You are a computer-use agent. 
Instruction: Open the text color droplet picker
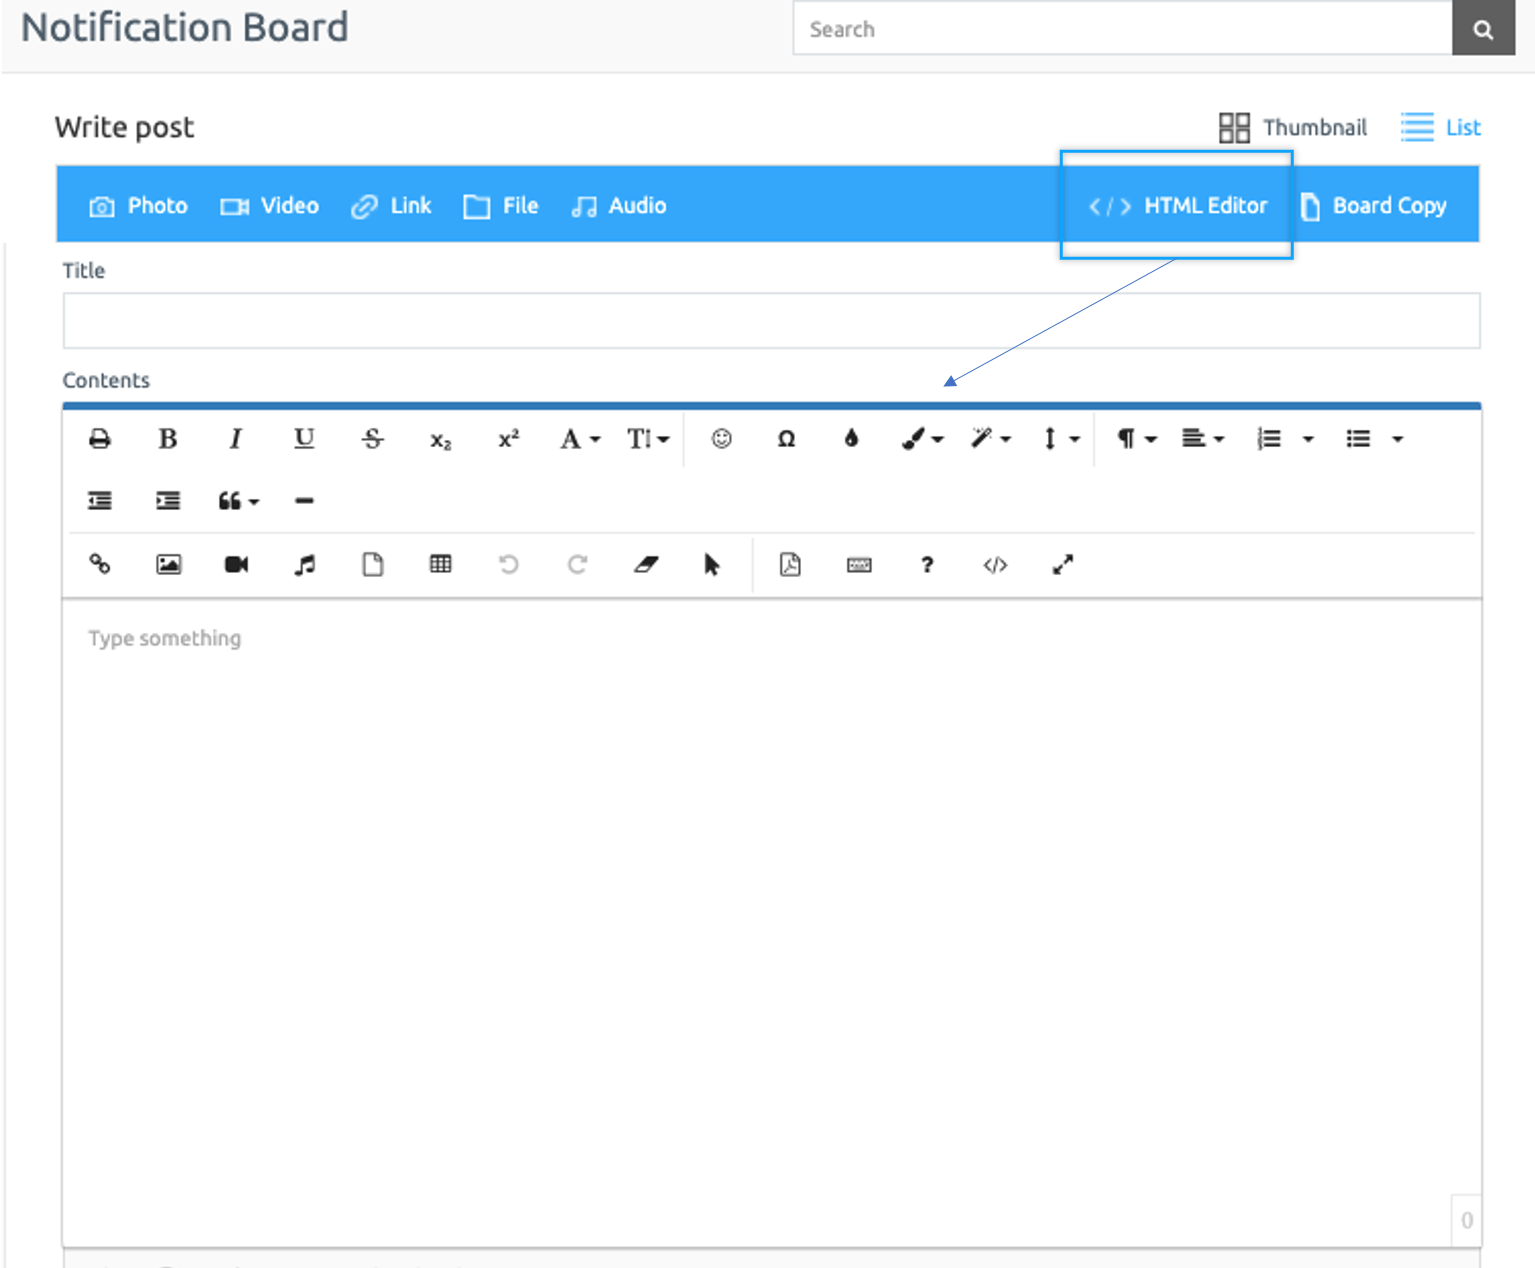click(x=851, y=439)
